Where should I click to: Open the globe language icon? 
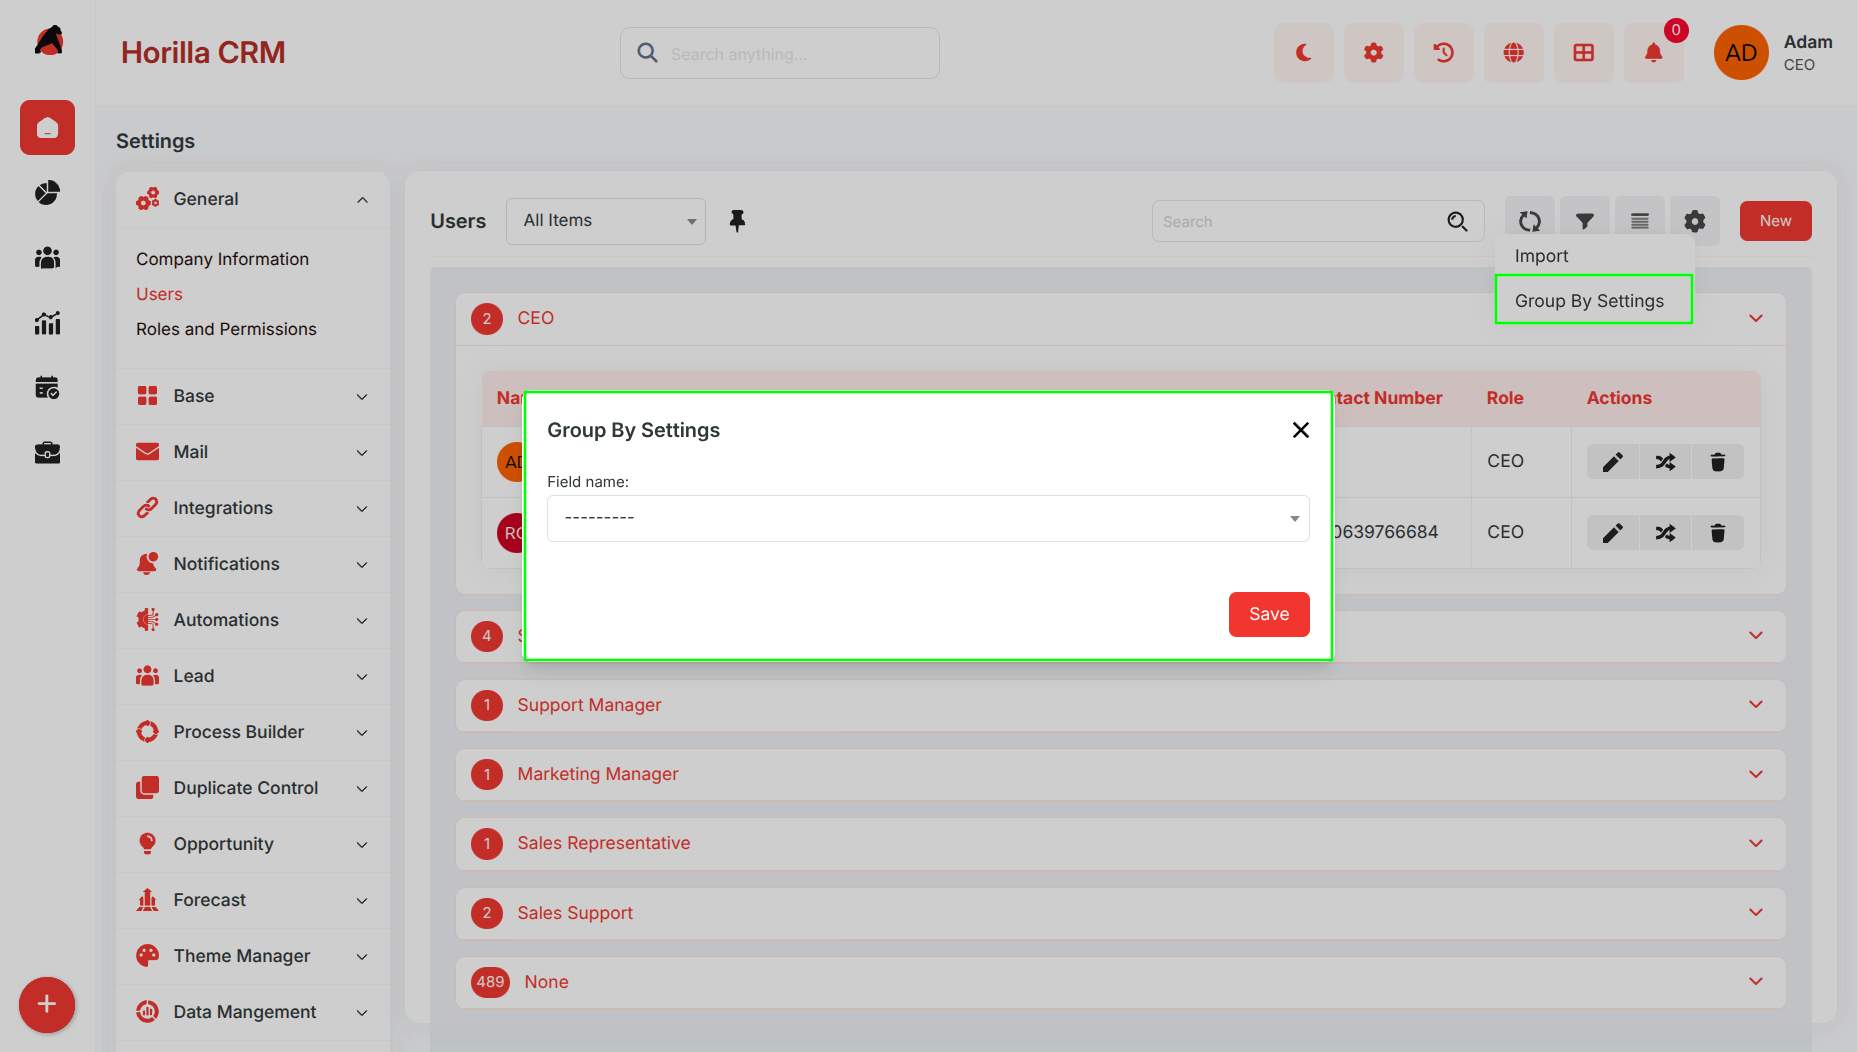pyautogui.click(x=1513, y=53)
